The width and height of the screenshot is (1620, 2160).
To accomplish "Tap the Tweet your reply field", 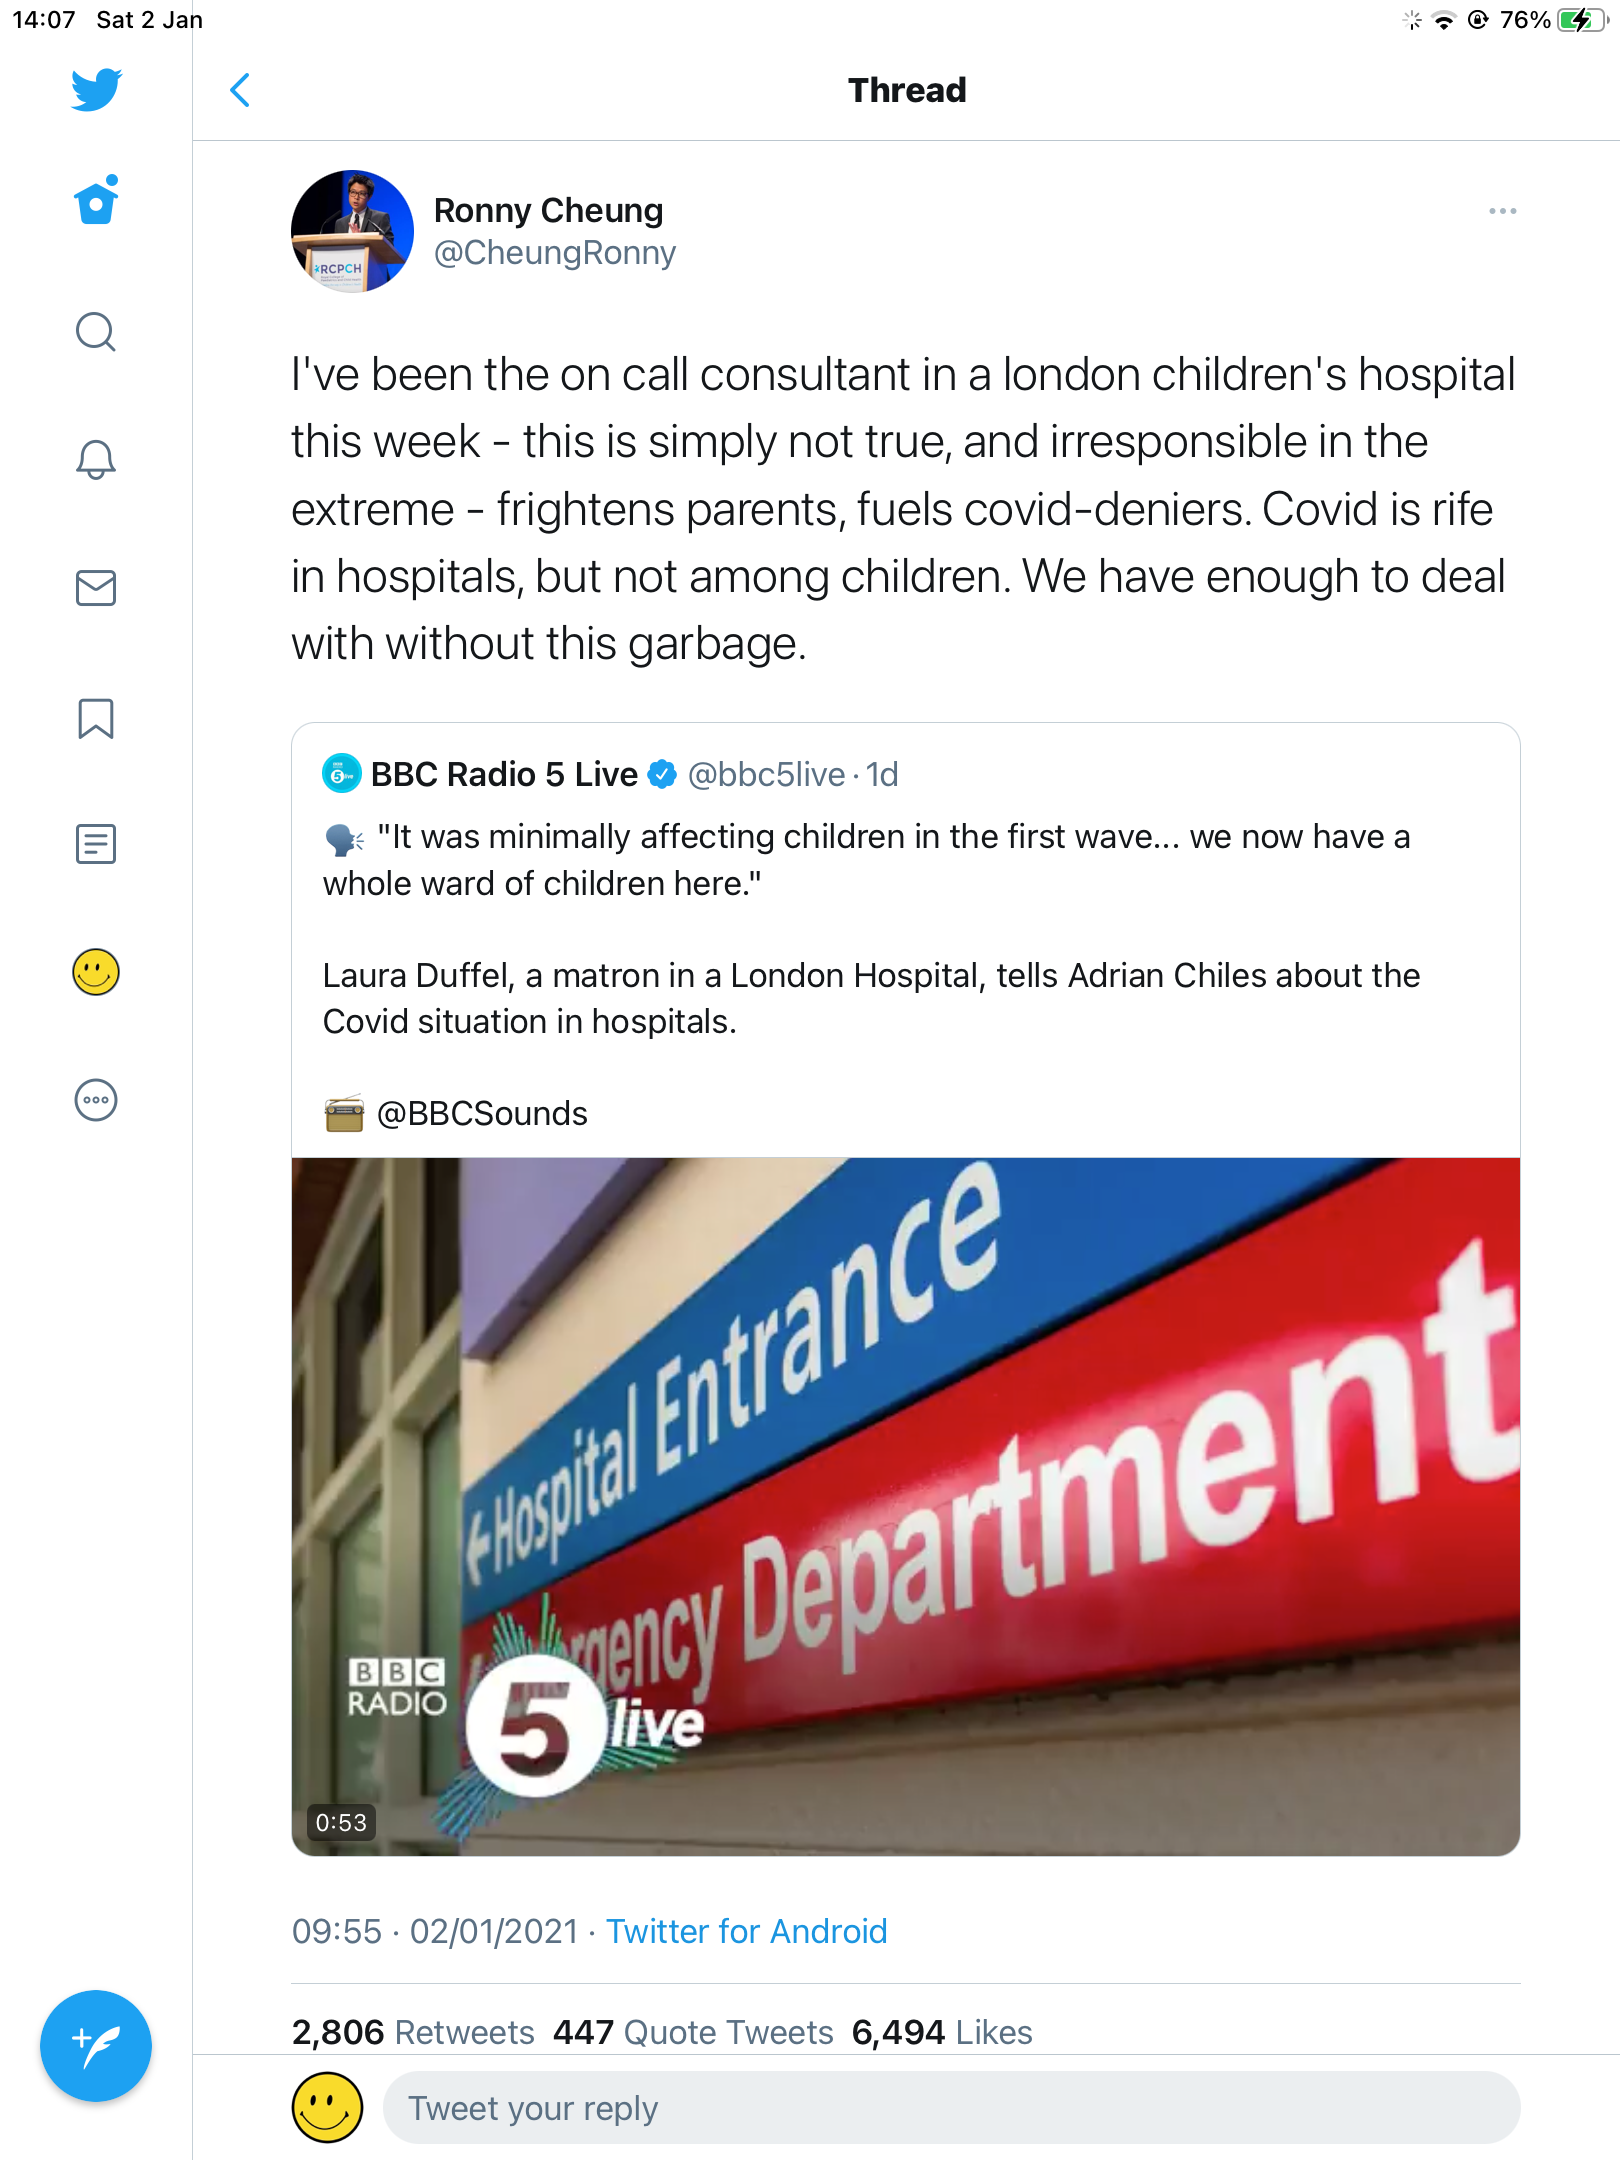I will (x=950, y=2108).
